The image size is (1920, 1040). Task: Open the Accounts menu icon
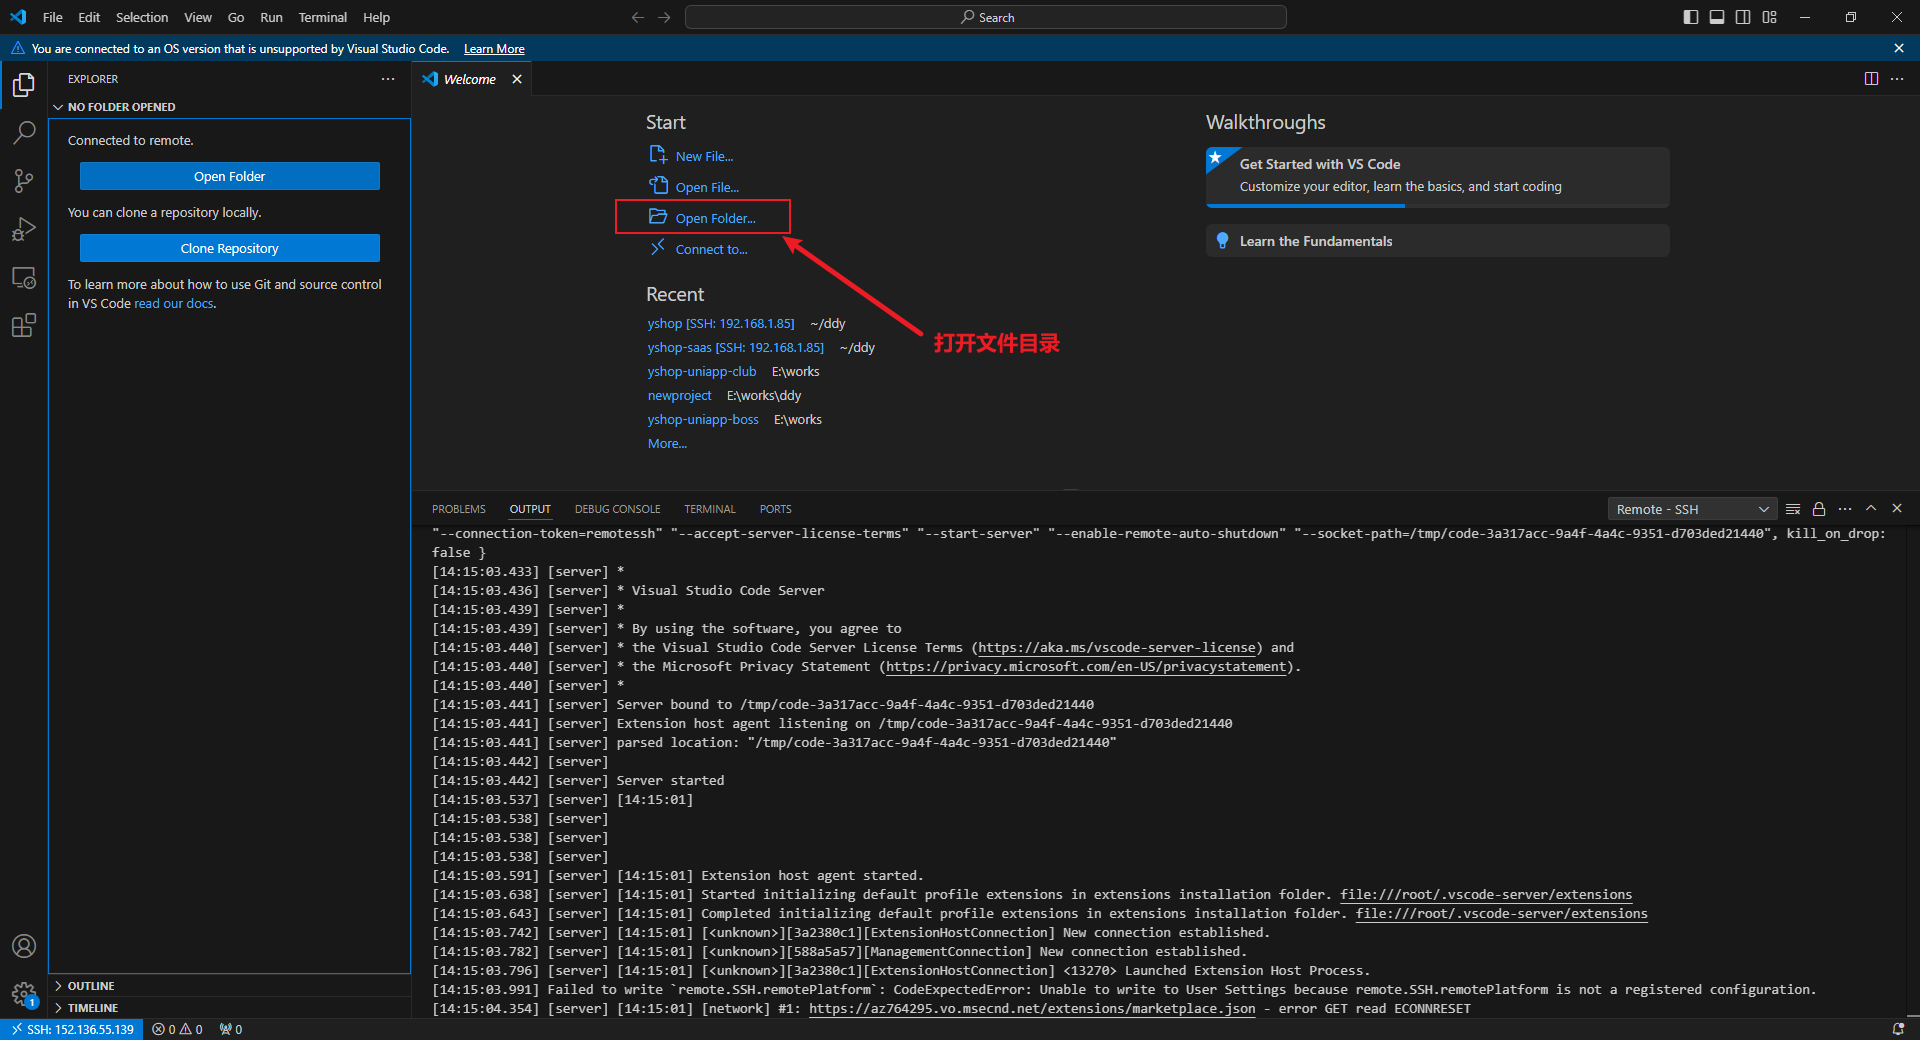24,946
